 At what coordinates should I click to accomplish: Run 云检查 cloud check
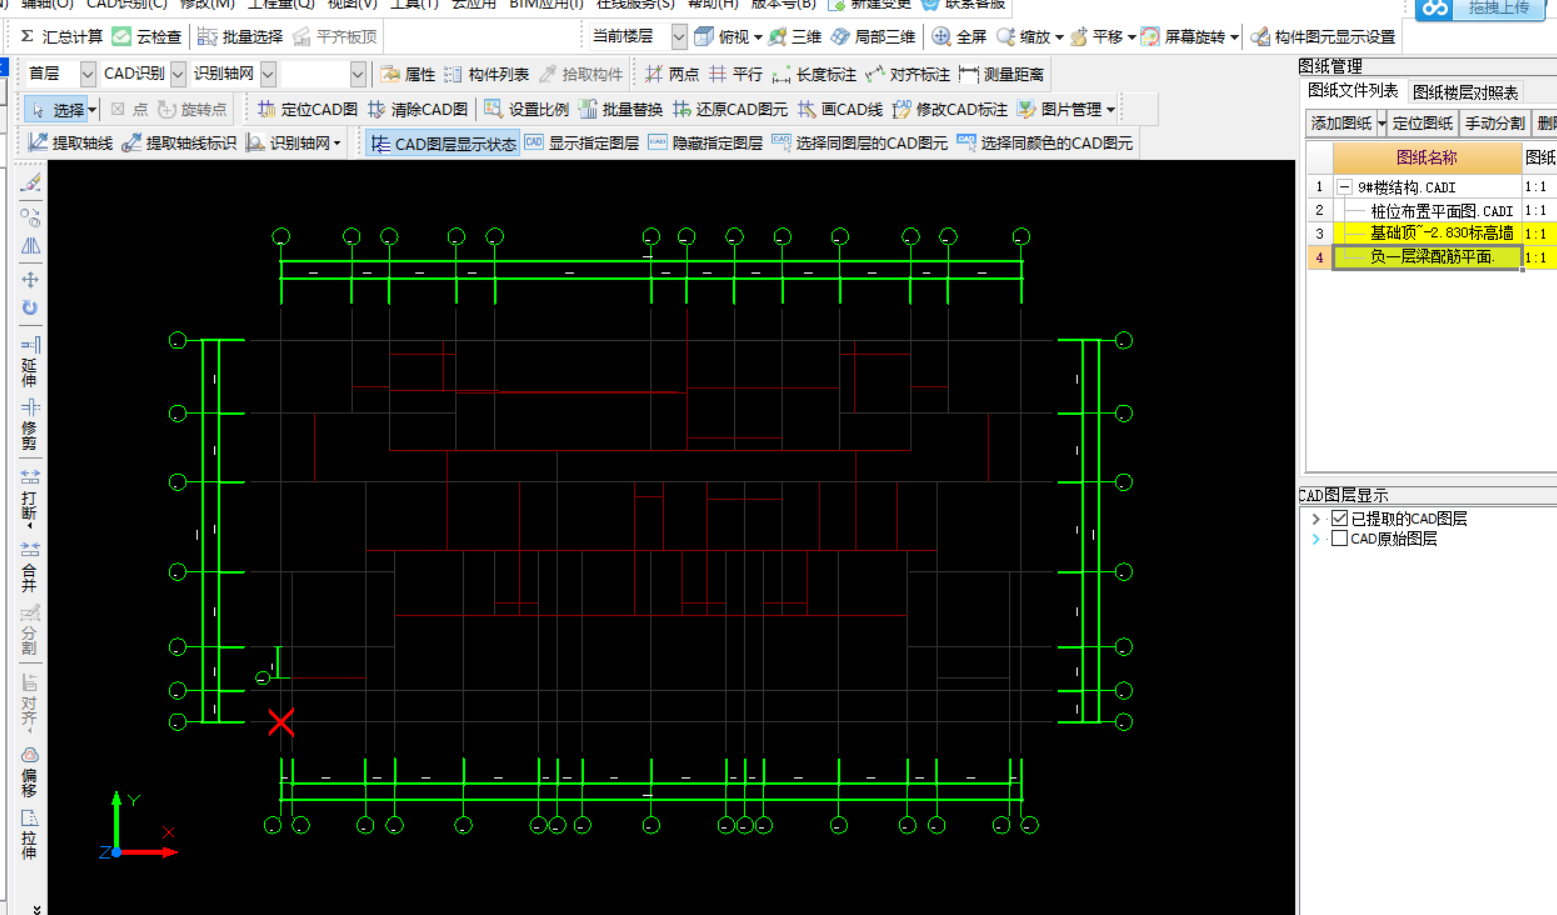coord(147,37)
